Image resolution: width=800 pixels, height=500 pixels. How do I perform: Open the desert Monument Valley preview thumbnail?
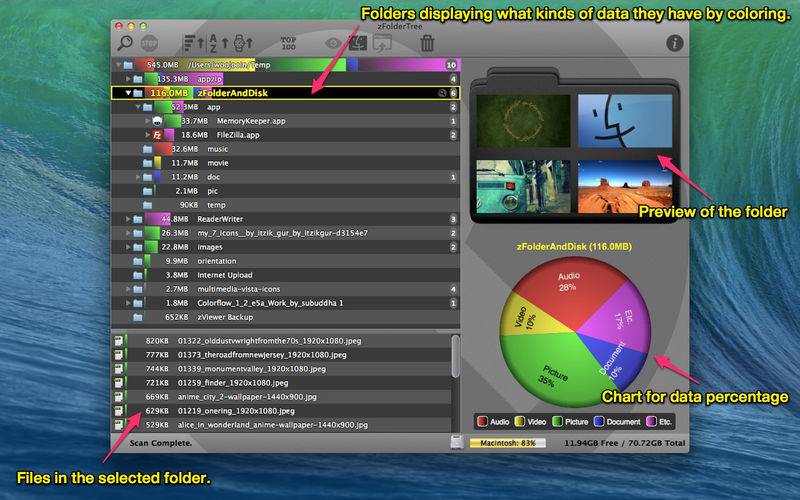[x=624, y=187]
